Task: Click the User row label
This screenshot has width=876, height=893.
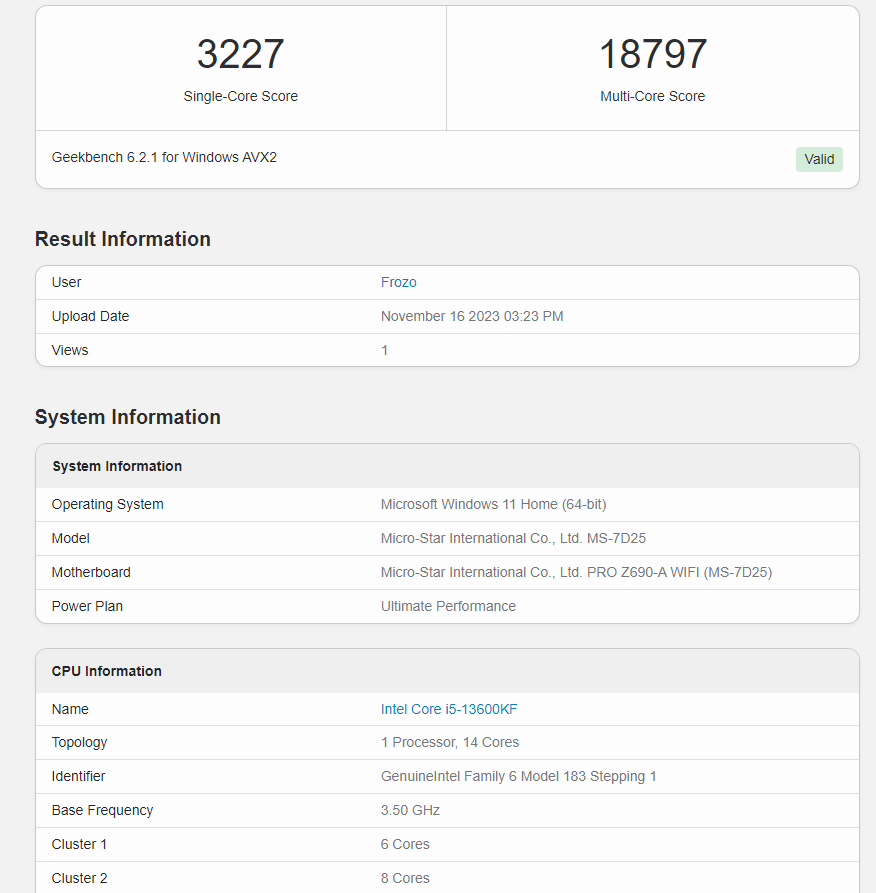Action: 66,282
